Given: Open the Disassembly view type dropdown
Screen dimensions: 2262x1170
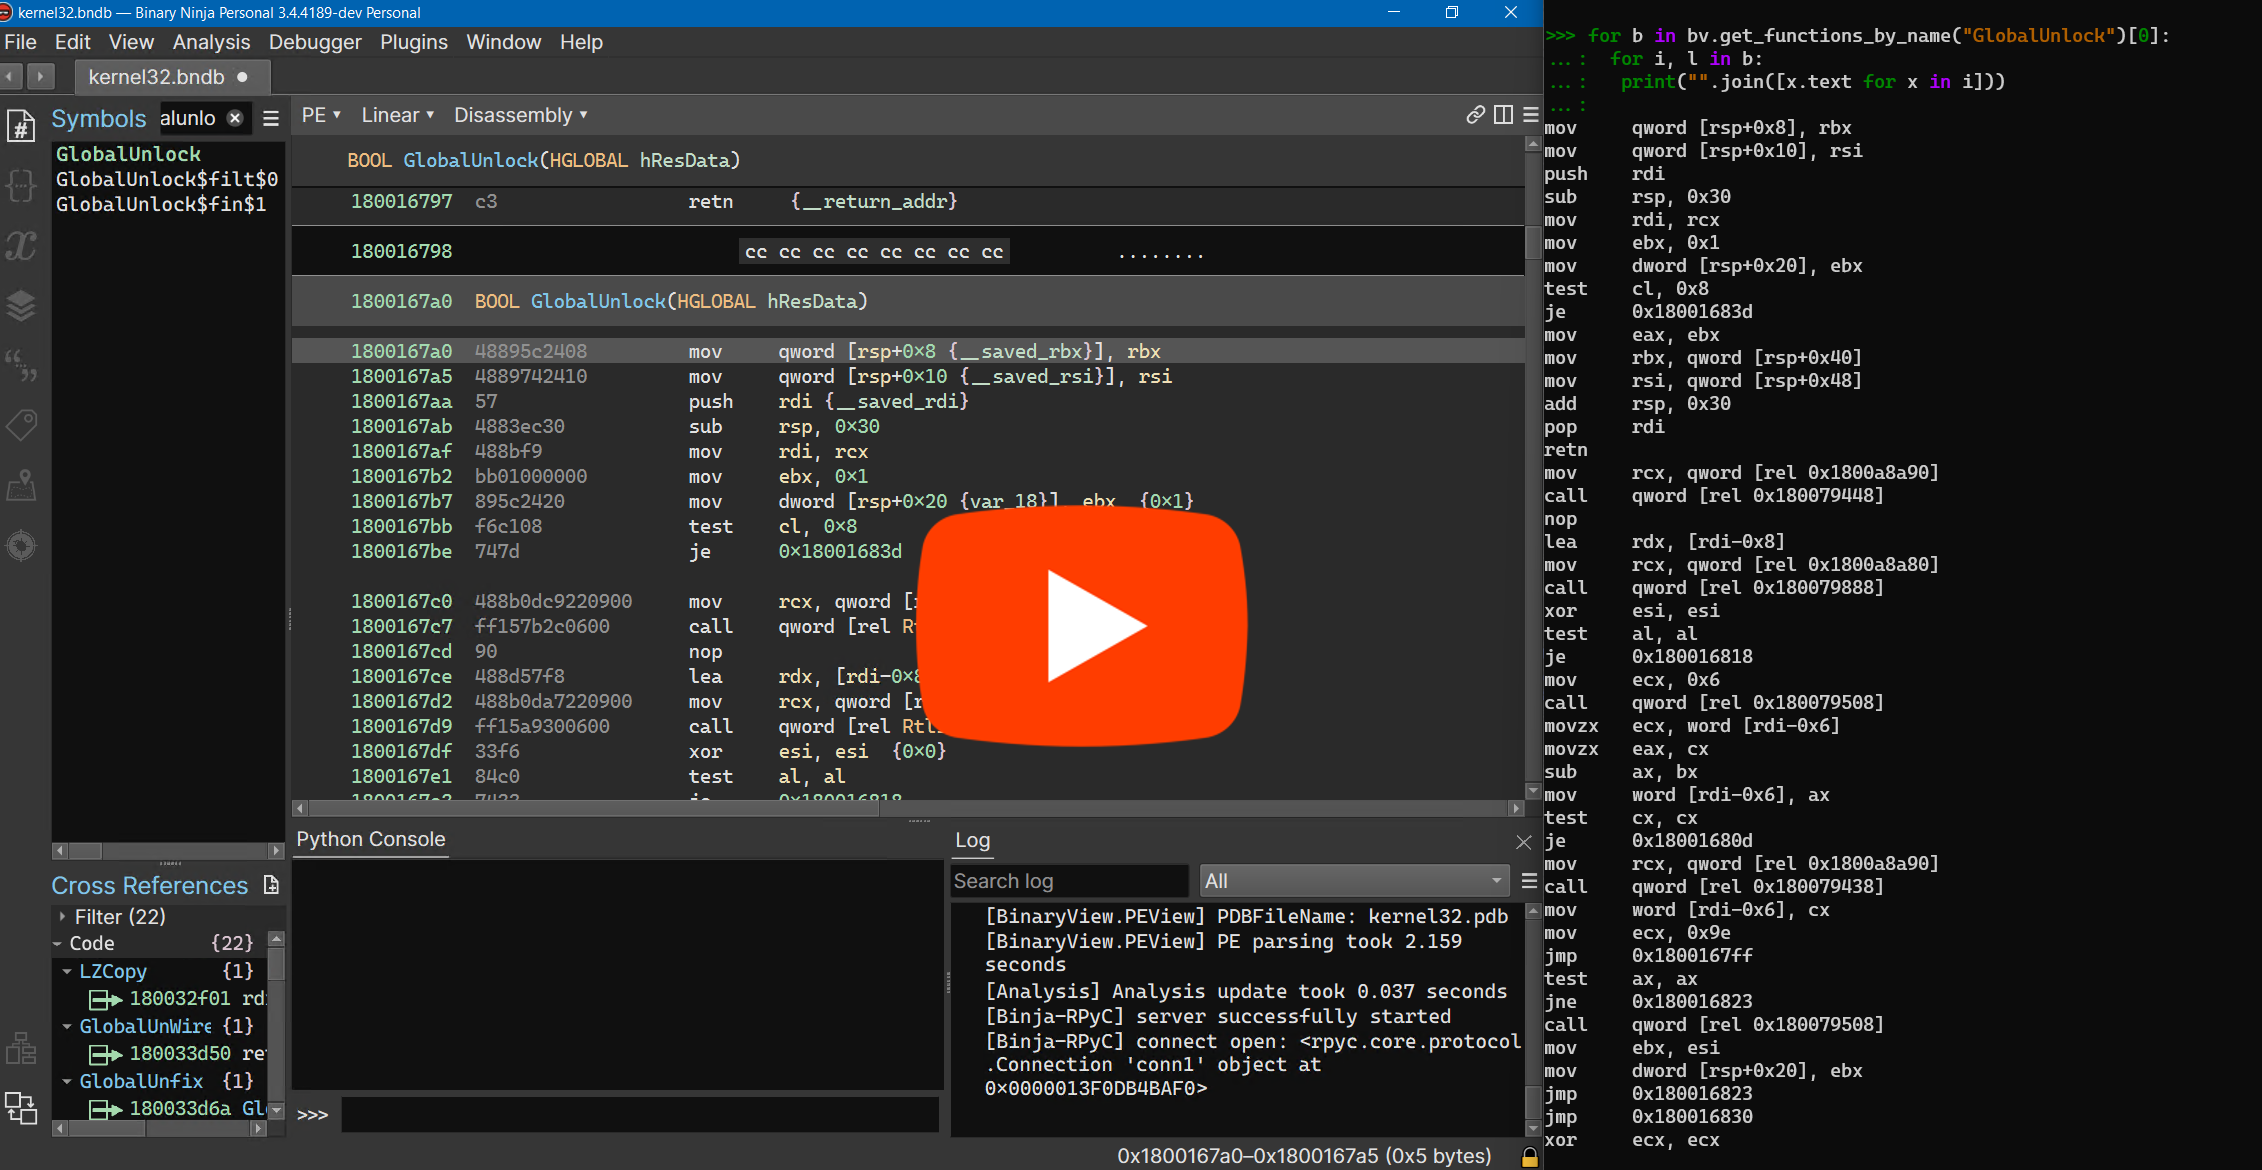Looking at the screenshot, I should point(520,115).
